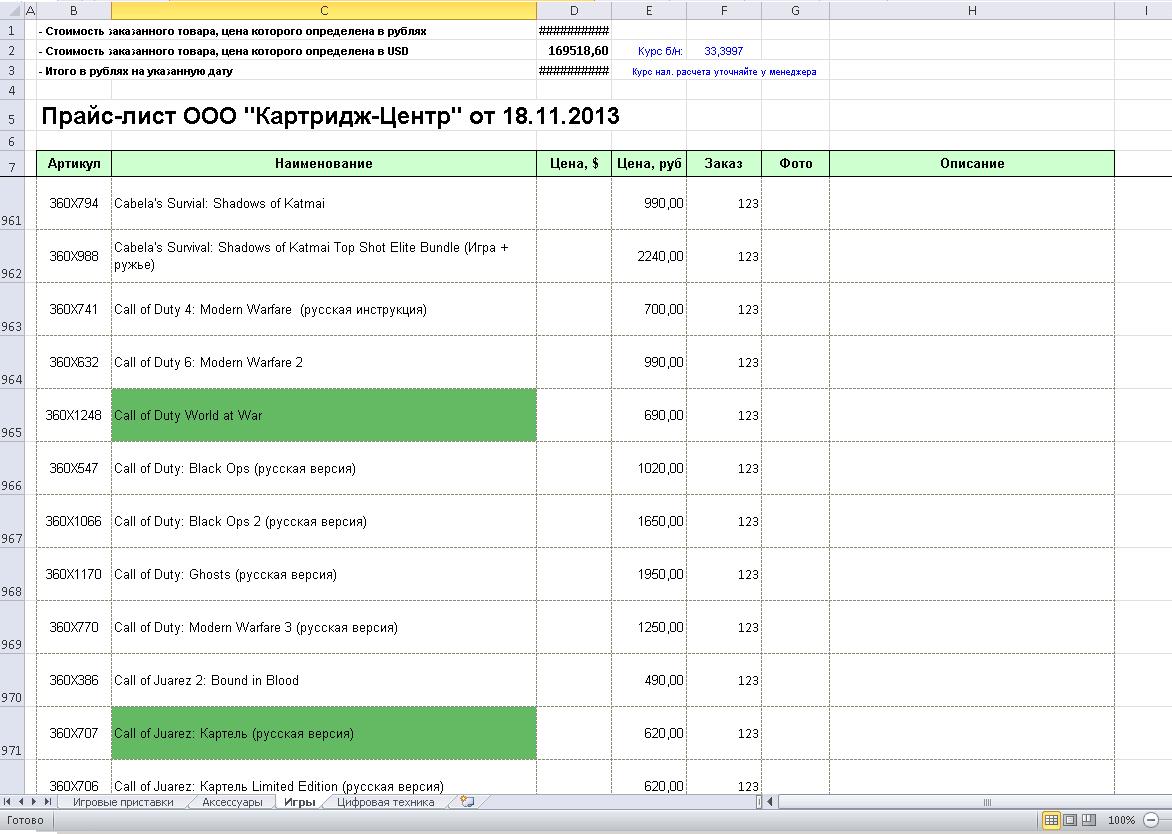This screenshot has width=1172, height=834.
Task: Switch to Page Break Preview icon
Action: tap(1088, 820)
